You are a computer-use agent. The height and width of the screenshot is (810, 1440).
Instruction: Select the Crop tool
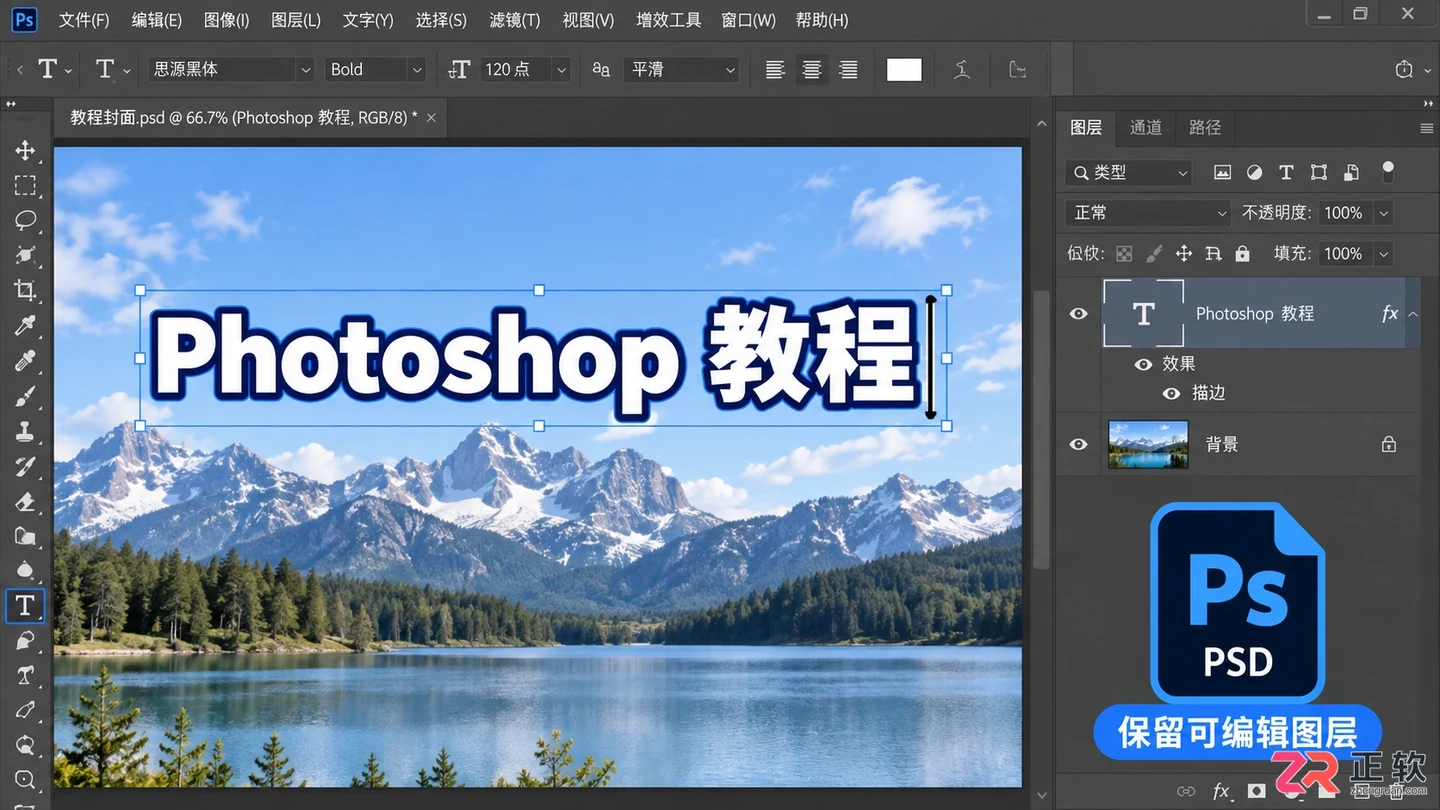click(x=25, y=290)
